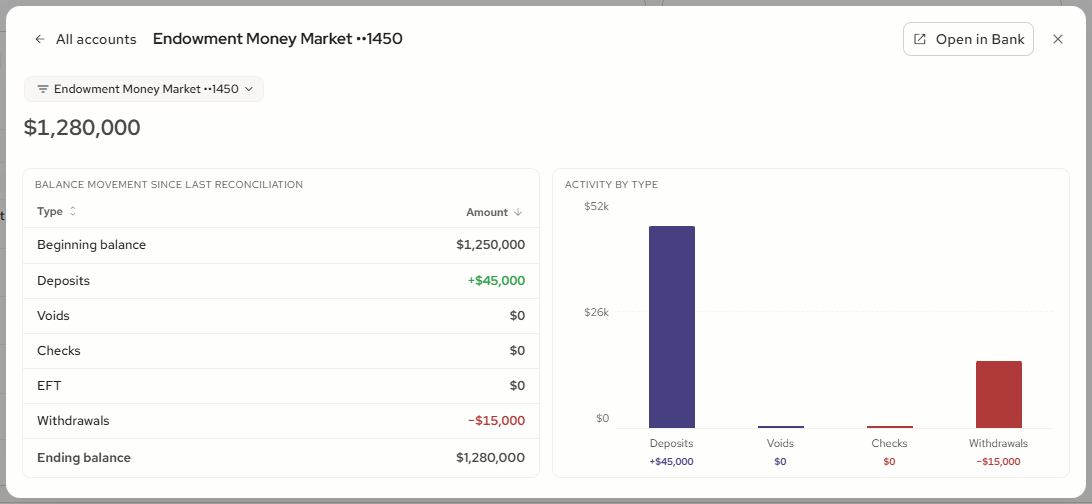The image size is (1092, 504).
Task: Select the Beginning balance row label
Action: [x=91, y=245]
